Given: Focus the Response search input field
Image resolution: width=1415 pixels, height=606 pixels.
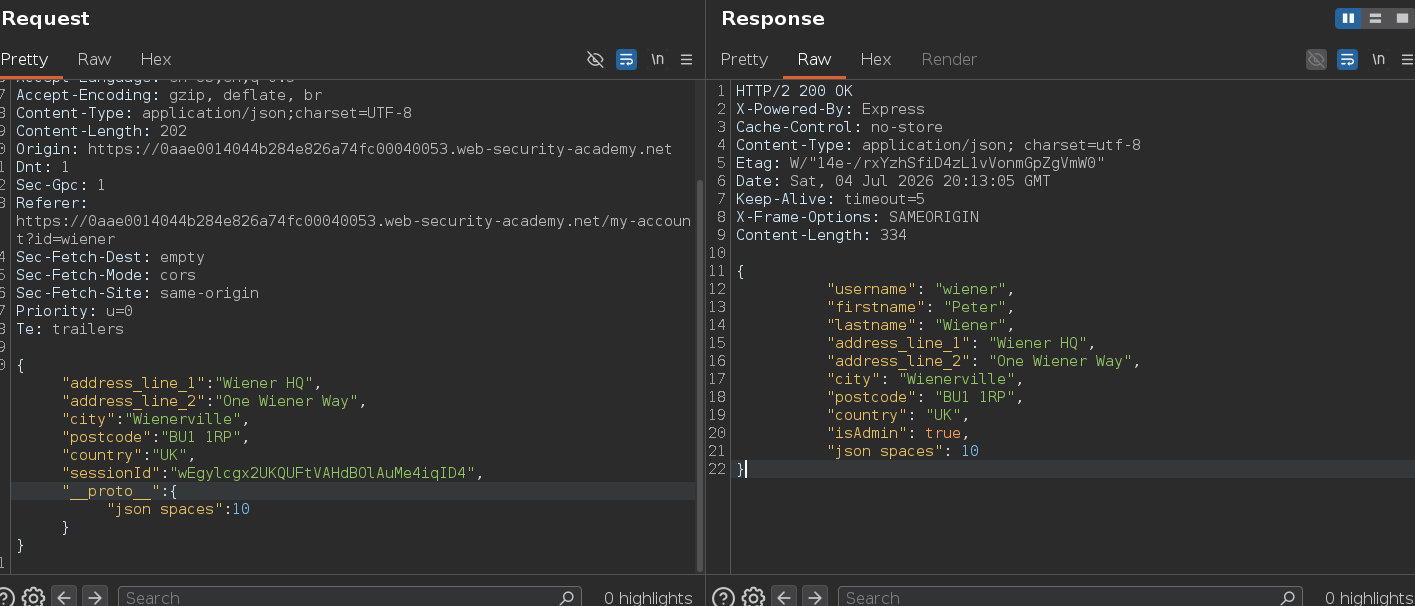Looking at the screenshot, I should tap(1070, 597).
